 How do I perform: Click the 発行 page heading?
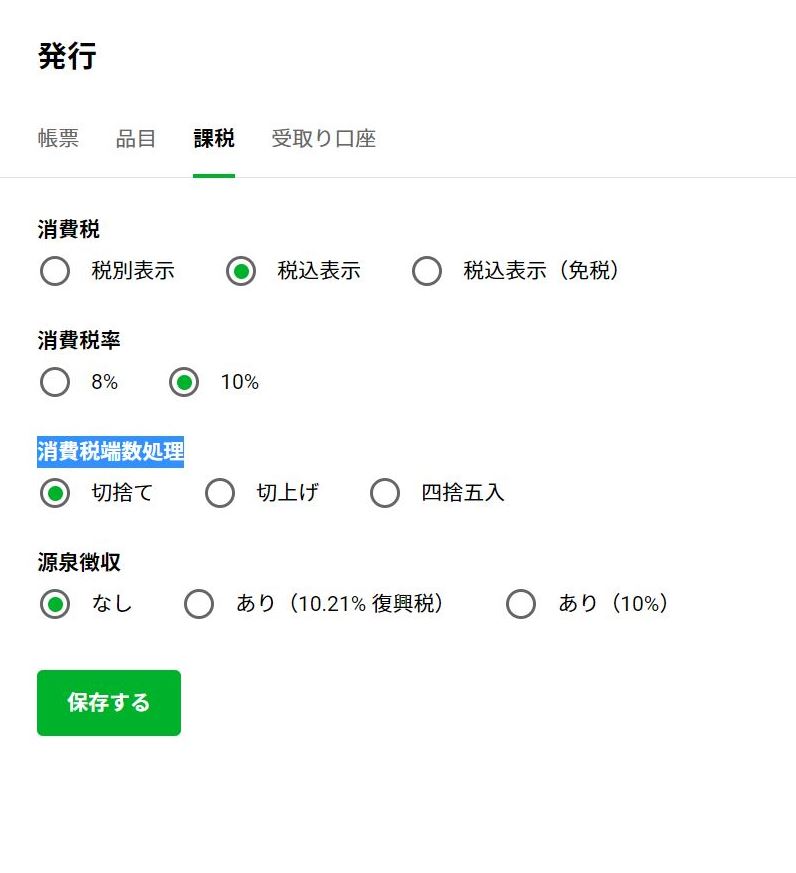[67, 56]
